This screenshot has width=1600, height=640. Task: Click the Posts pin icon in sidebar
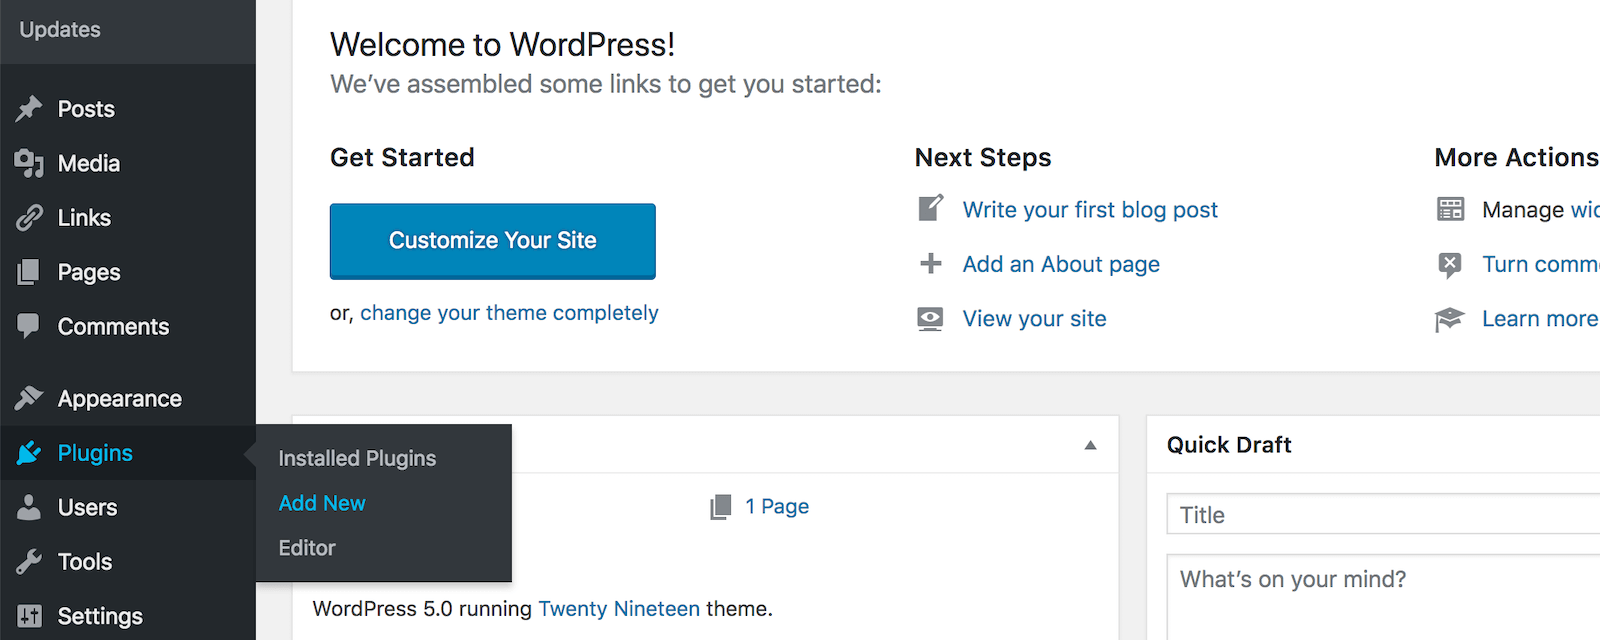point(30,108)
